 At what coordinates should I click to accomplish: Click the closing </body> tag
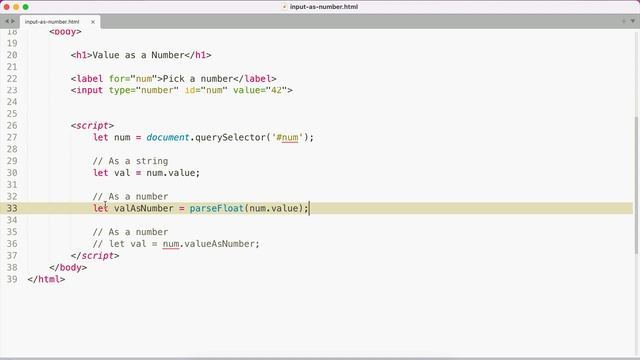click(x=68, y=267)
